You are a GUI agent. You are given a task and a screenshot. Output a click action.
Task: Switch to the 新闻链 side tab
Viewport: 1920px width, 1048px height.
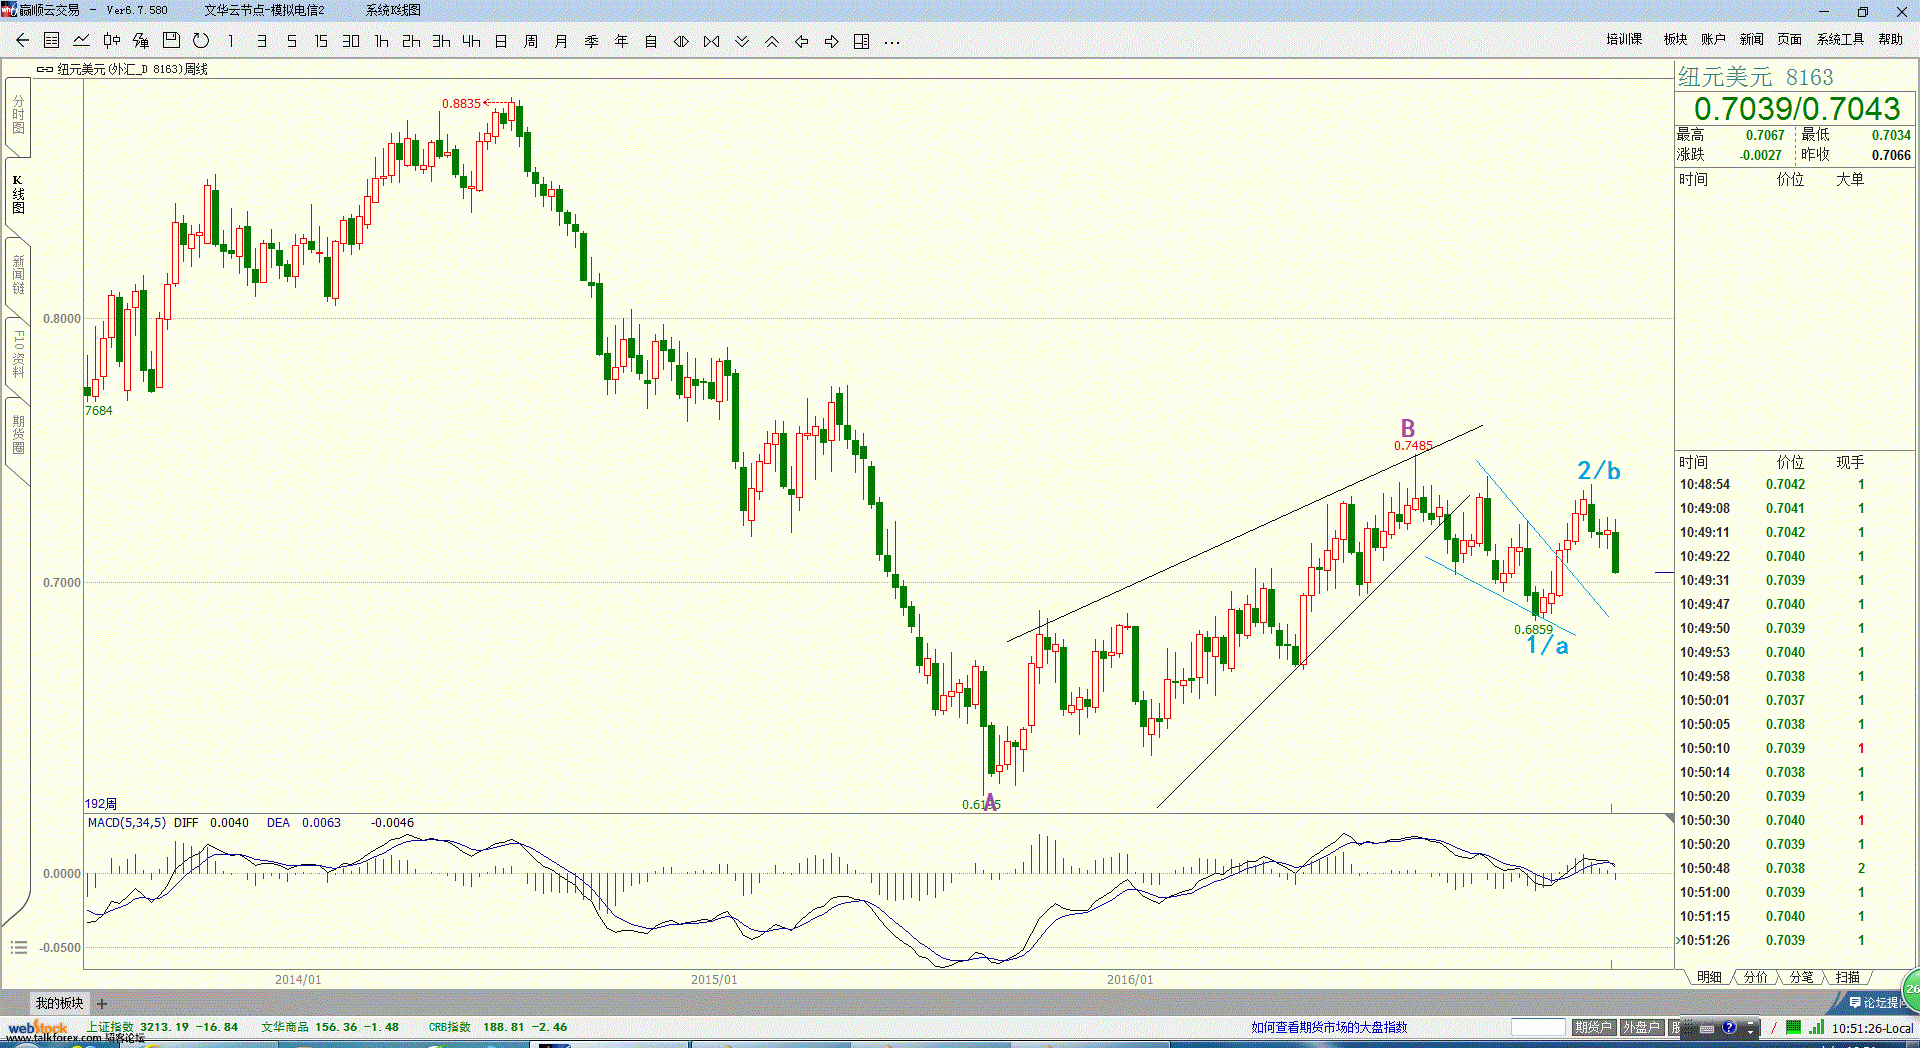click(18, 275)
